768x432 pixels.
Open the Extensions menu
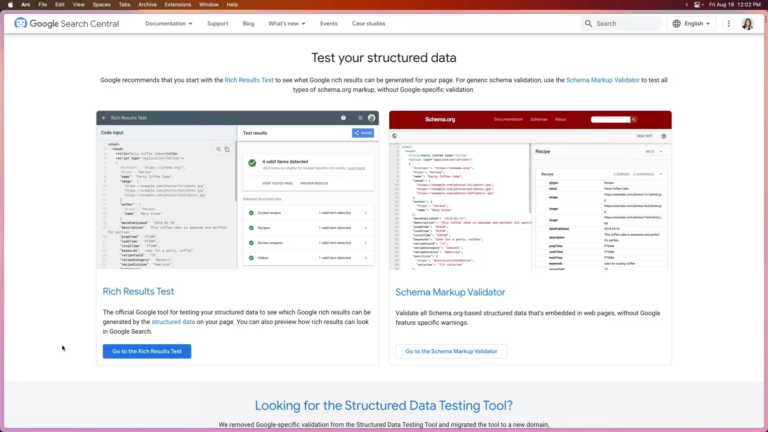[178, 4]
